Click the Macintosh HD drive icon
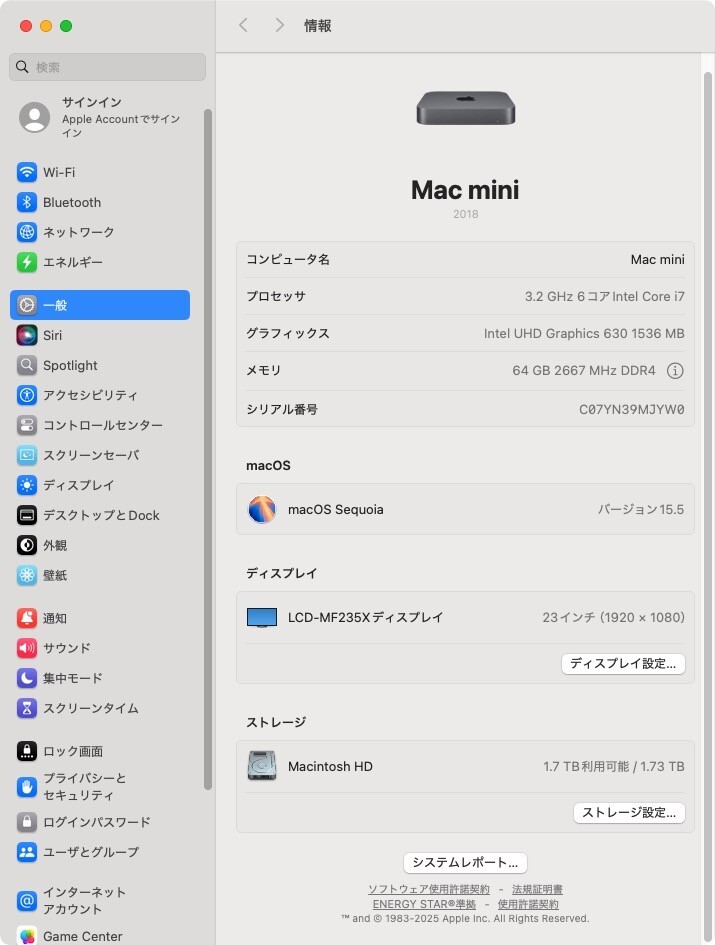This screenshot has height=945, width=715. pyautogui.click(x=262, y=766)
